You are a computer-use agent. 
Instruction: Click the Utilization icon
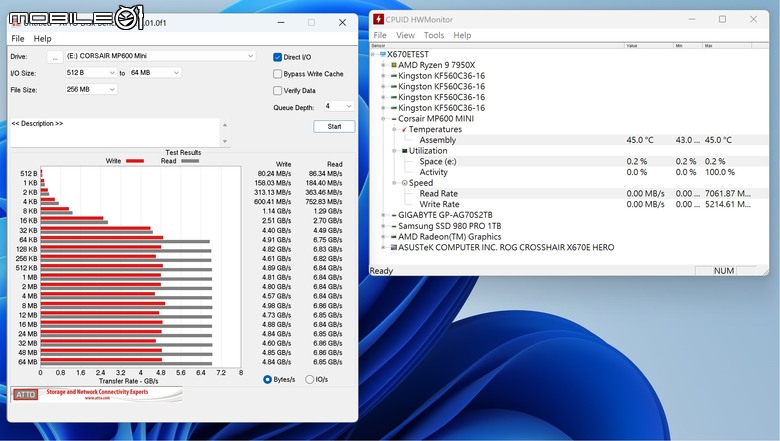[404, 151]
